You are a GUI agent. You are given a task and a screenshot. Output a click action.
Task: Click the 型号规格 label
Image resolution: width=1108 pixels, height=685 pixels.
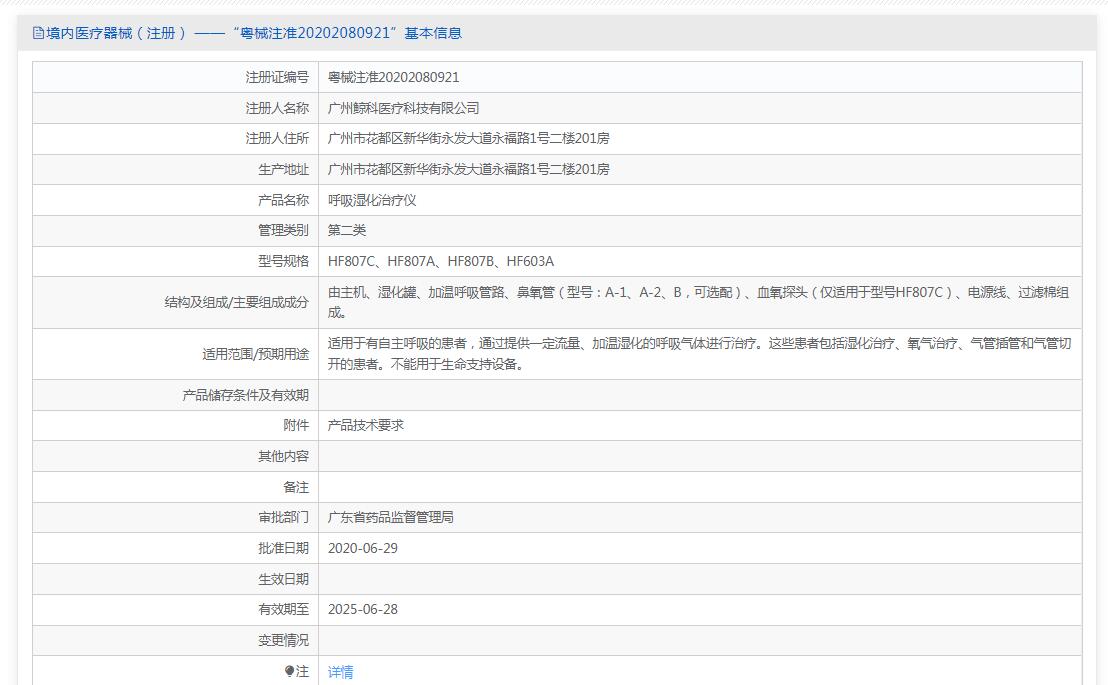click(x=283, y=262)
